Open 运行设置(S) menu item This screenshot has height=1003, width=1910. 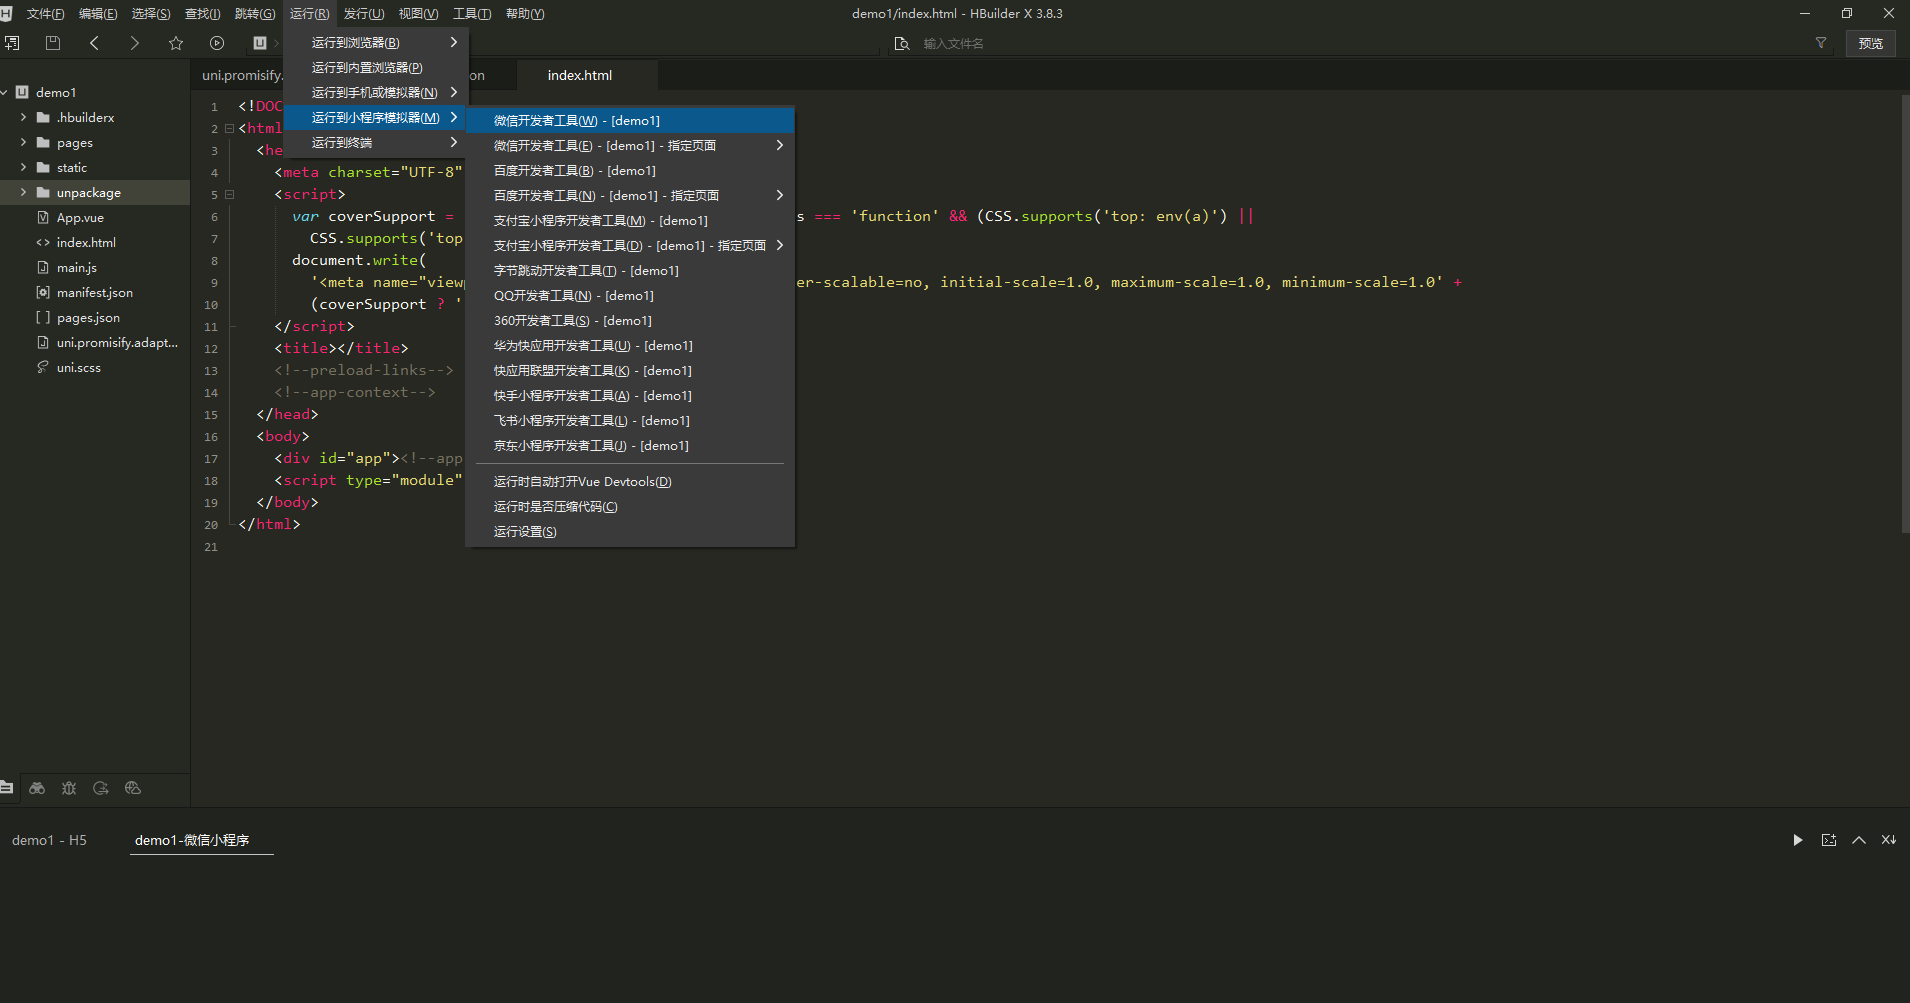click(x=630, y=531)
